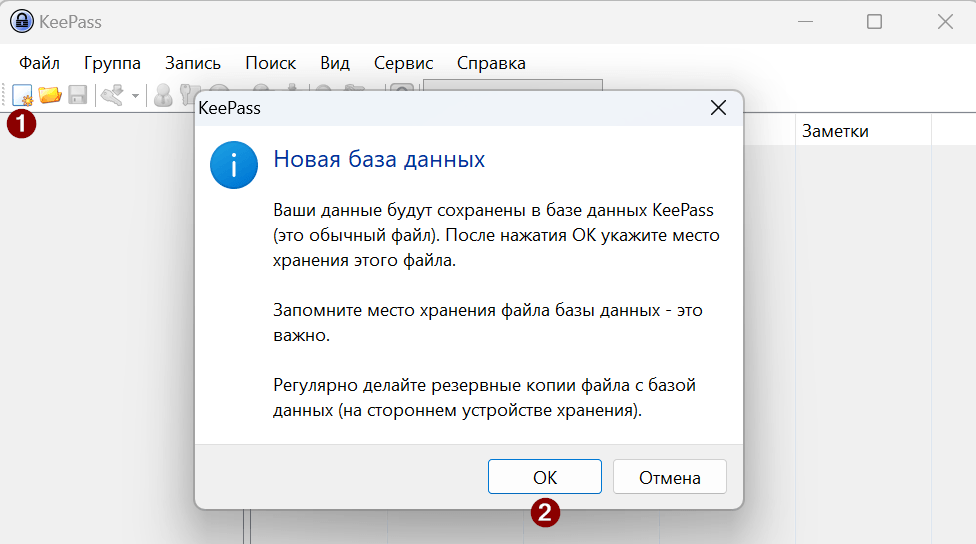Viewport: 976px width, 544px height.
Task: Open the Группа menu
Action: [113, 63]
